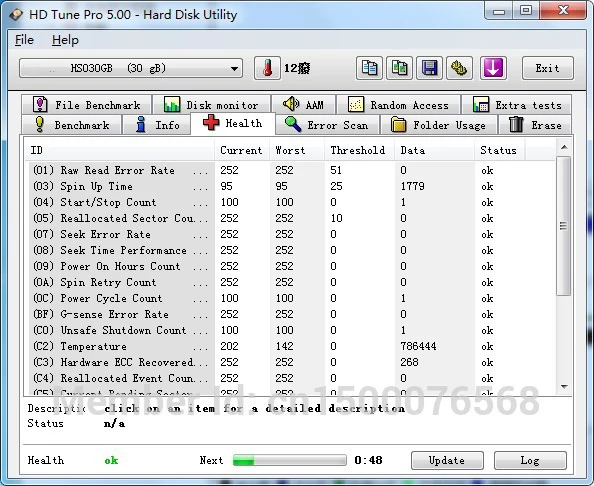Open the HS030GB drive selection dropdown

(131, 68)
